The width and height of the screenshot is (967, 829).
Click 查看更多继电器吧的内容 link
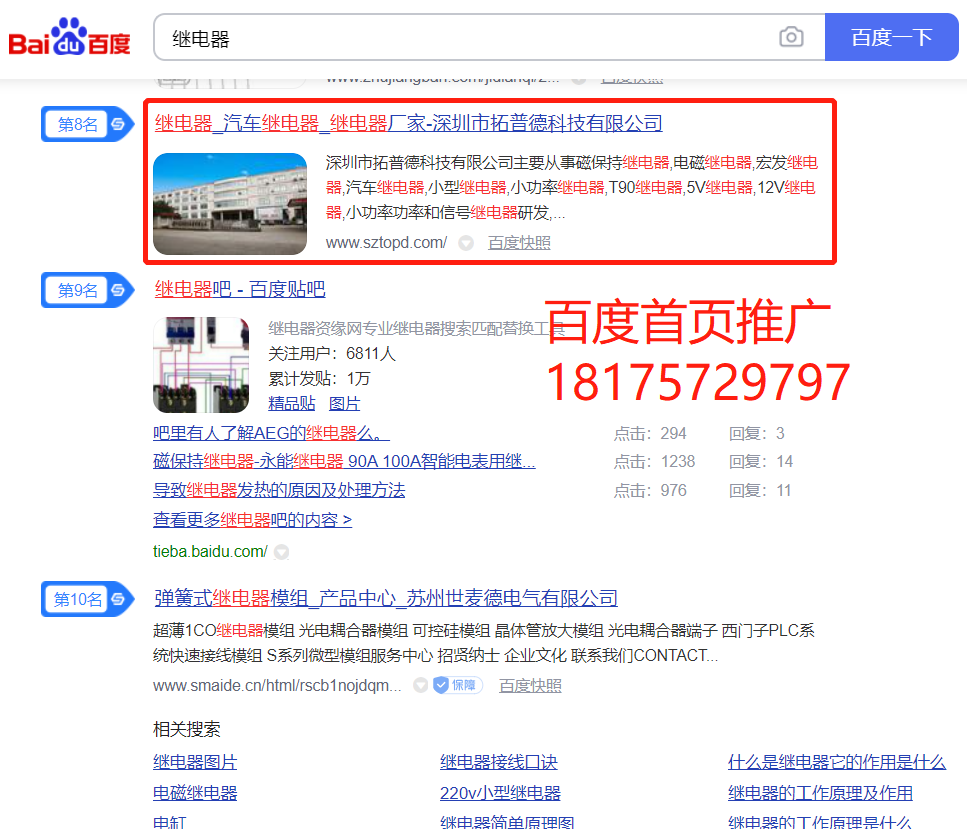point(252,520)
